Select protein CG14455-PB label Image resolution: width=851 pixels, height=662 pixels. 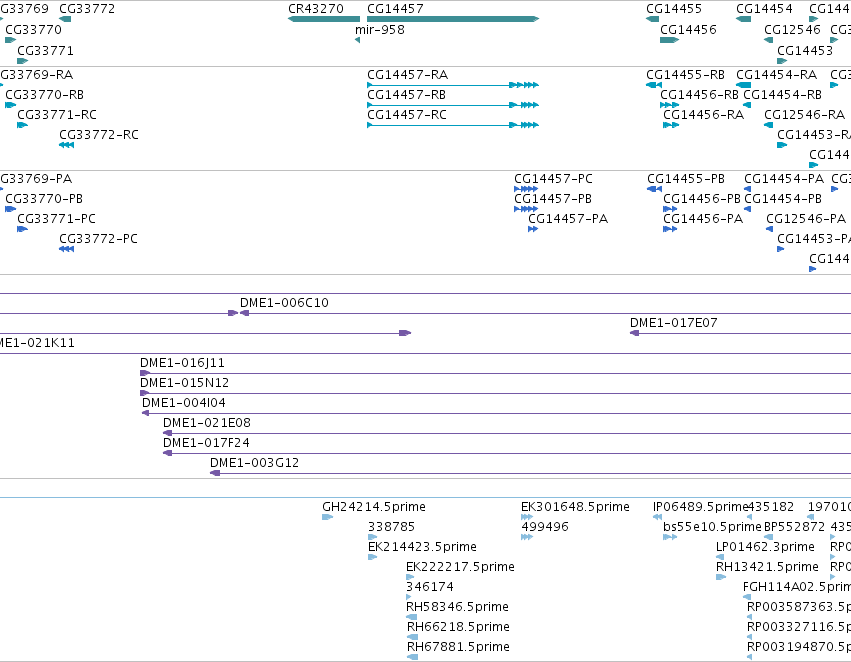686,179
